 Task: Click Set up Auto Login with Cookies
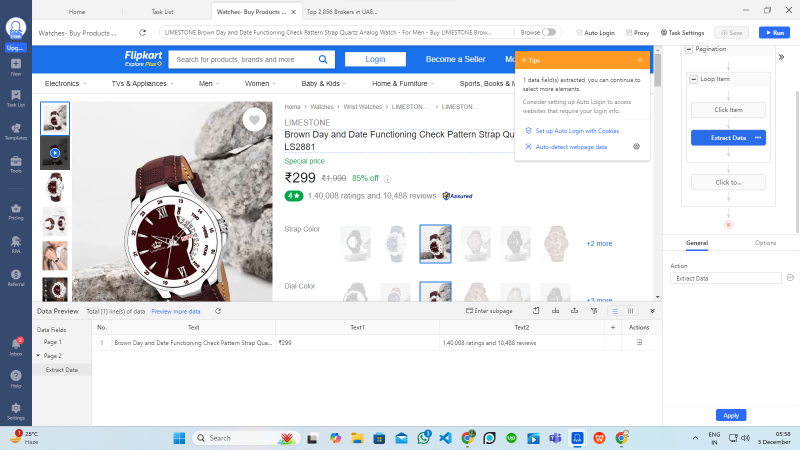pos(577,131)
